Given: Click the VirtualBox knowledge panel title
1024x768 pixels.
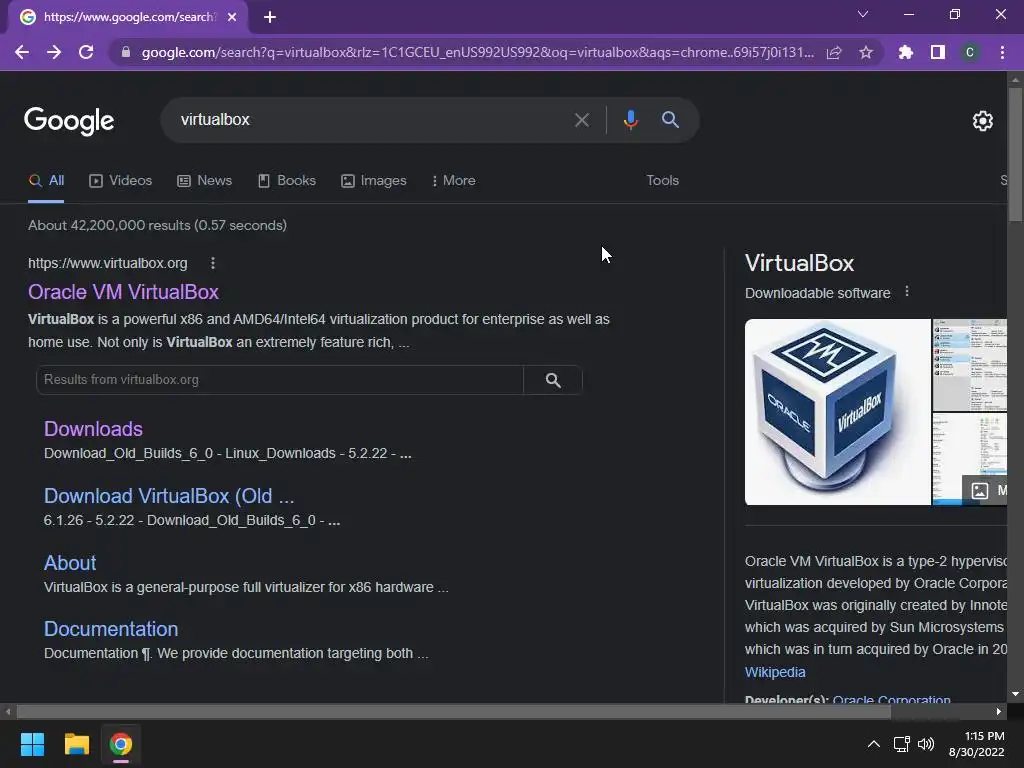Looking at the screenshot, I should (799, 263).
